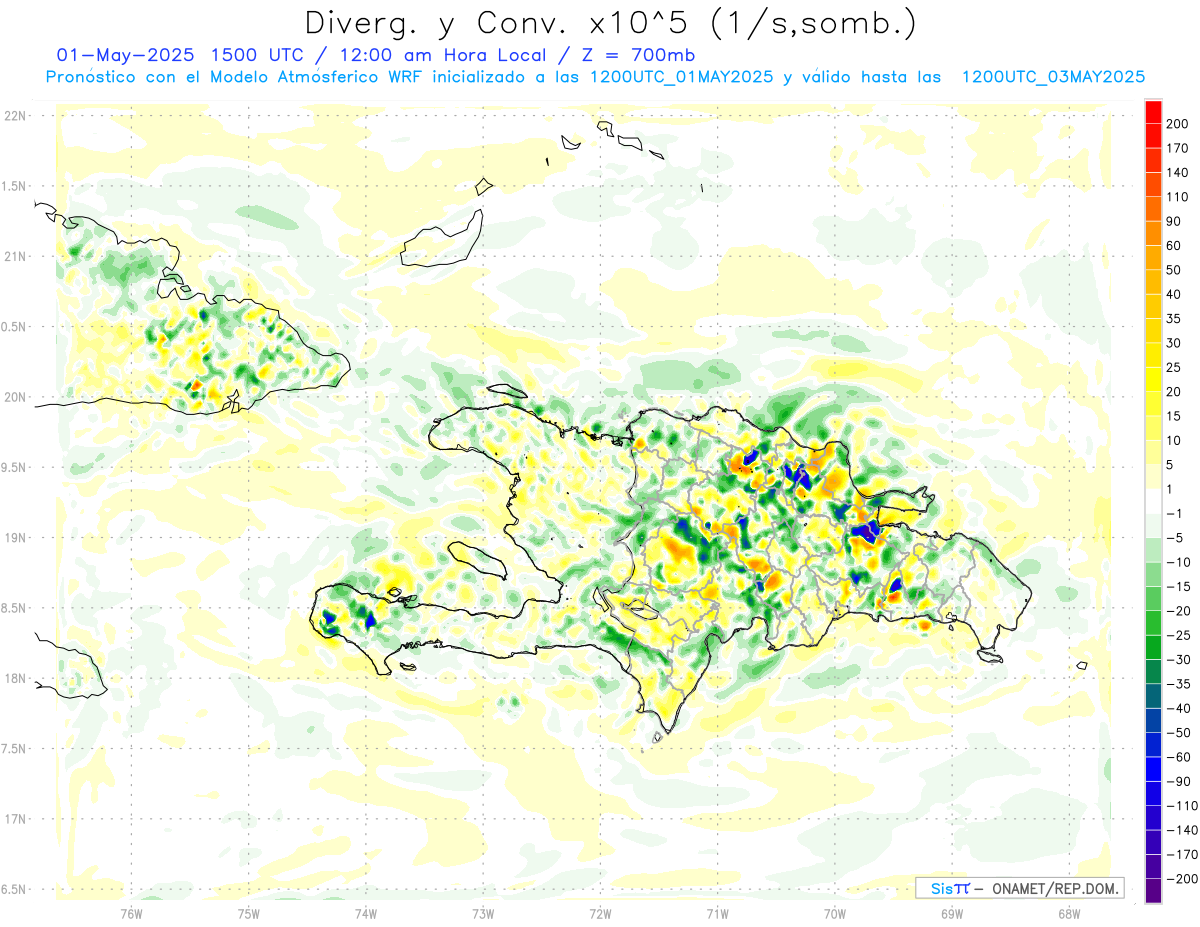Click the positive '25' colorbar value
The height and width of the screenshot is (927, 1200).
coord(1174,368)
